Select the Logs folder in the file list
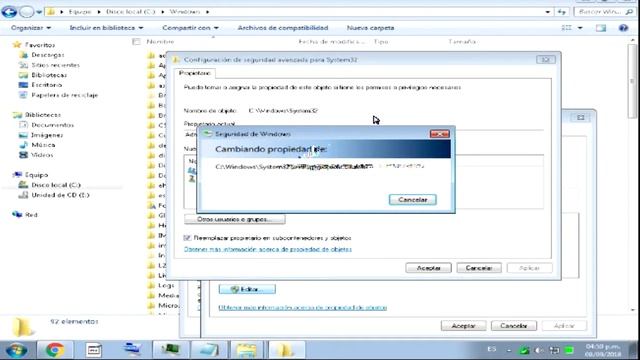640x360 pixels. tap(166, 285)
